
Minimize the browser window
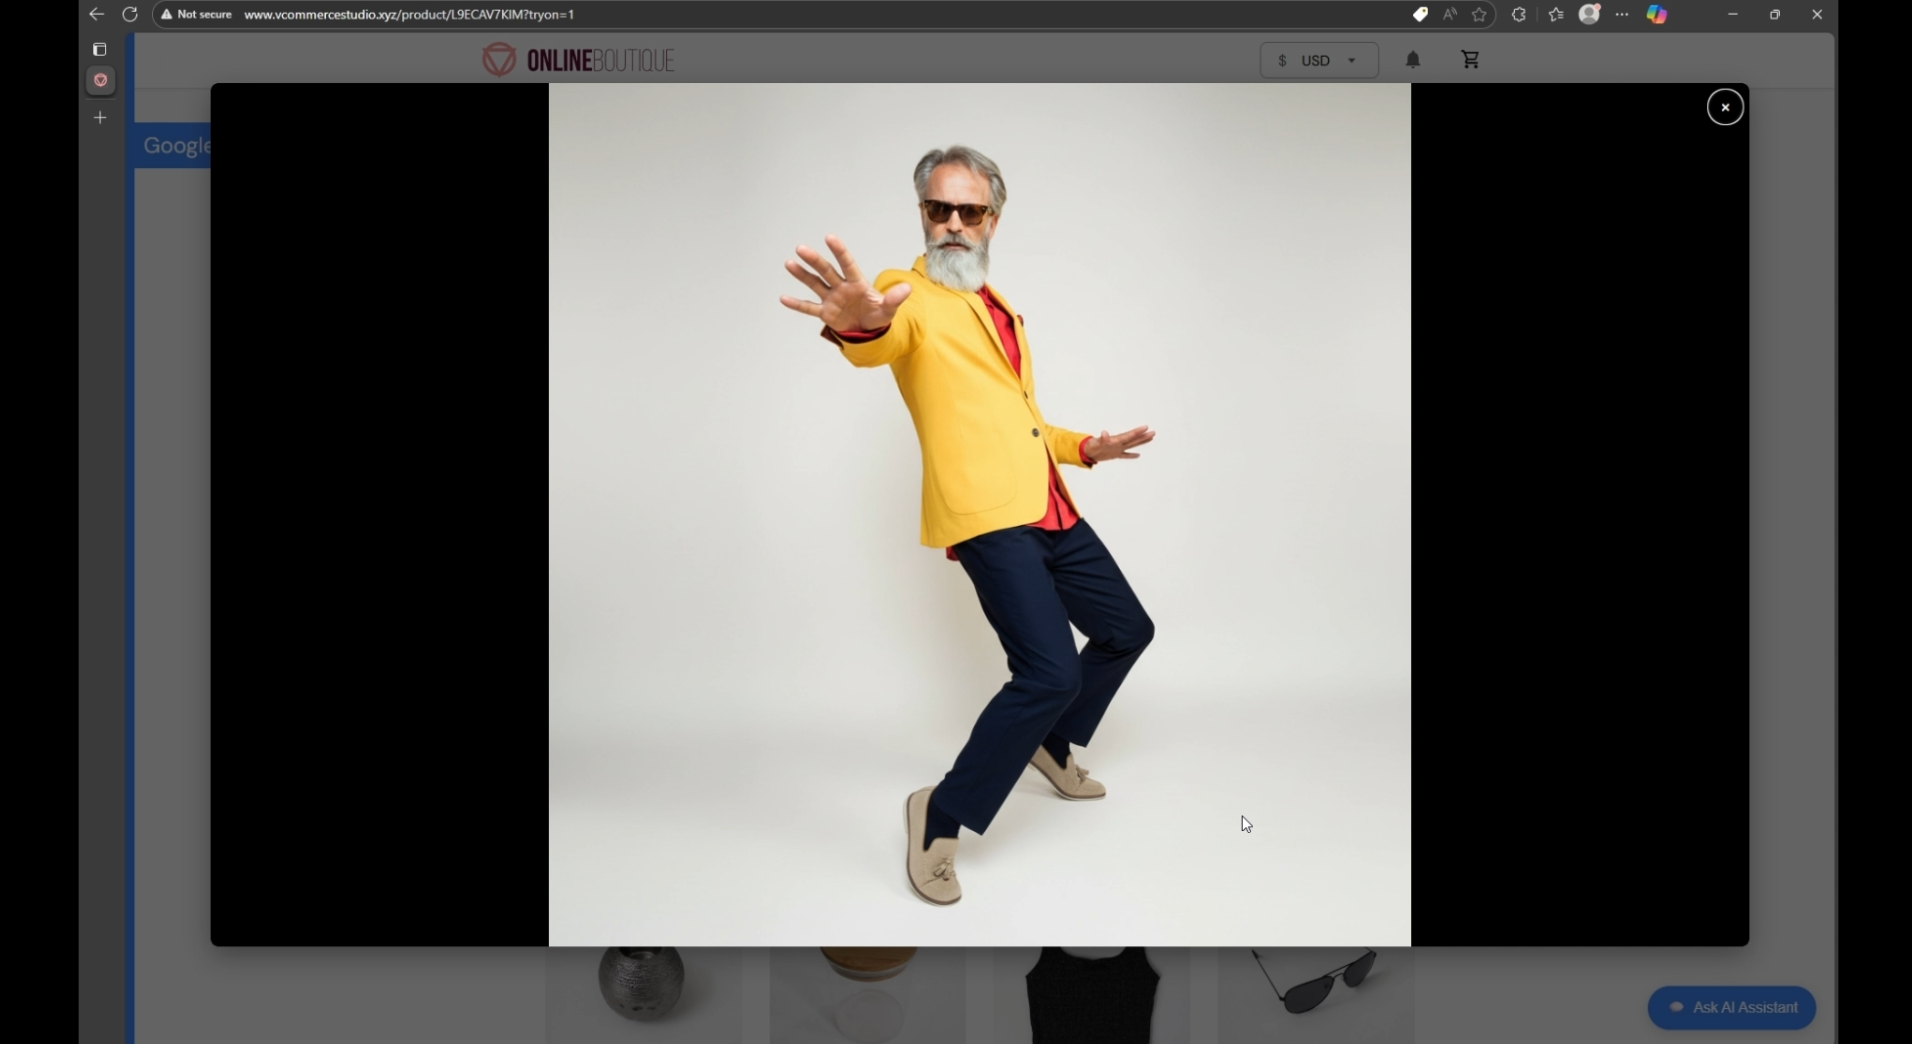point(1733,14)
